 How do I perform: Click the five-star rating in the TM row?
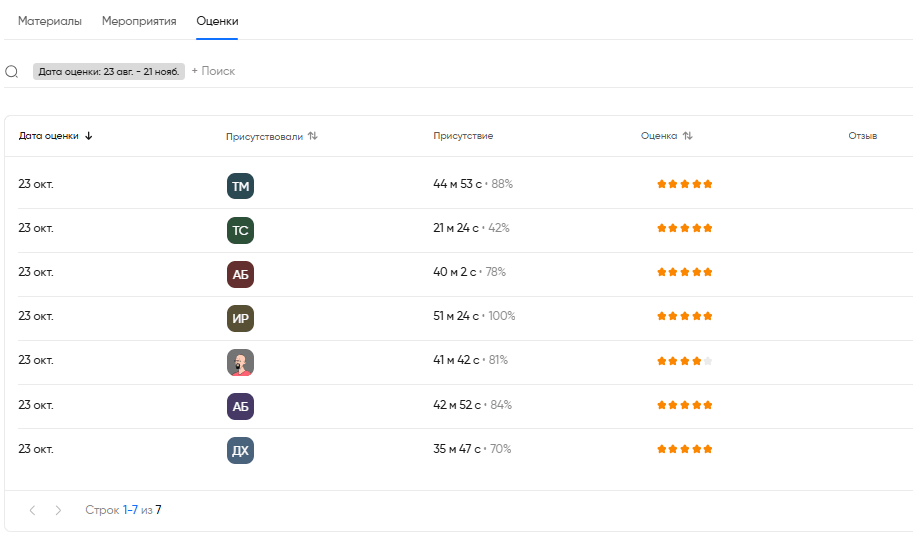pos(684,184)
